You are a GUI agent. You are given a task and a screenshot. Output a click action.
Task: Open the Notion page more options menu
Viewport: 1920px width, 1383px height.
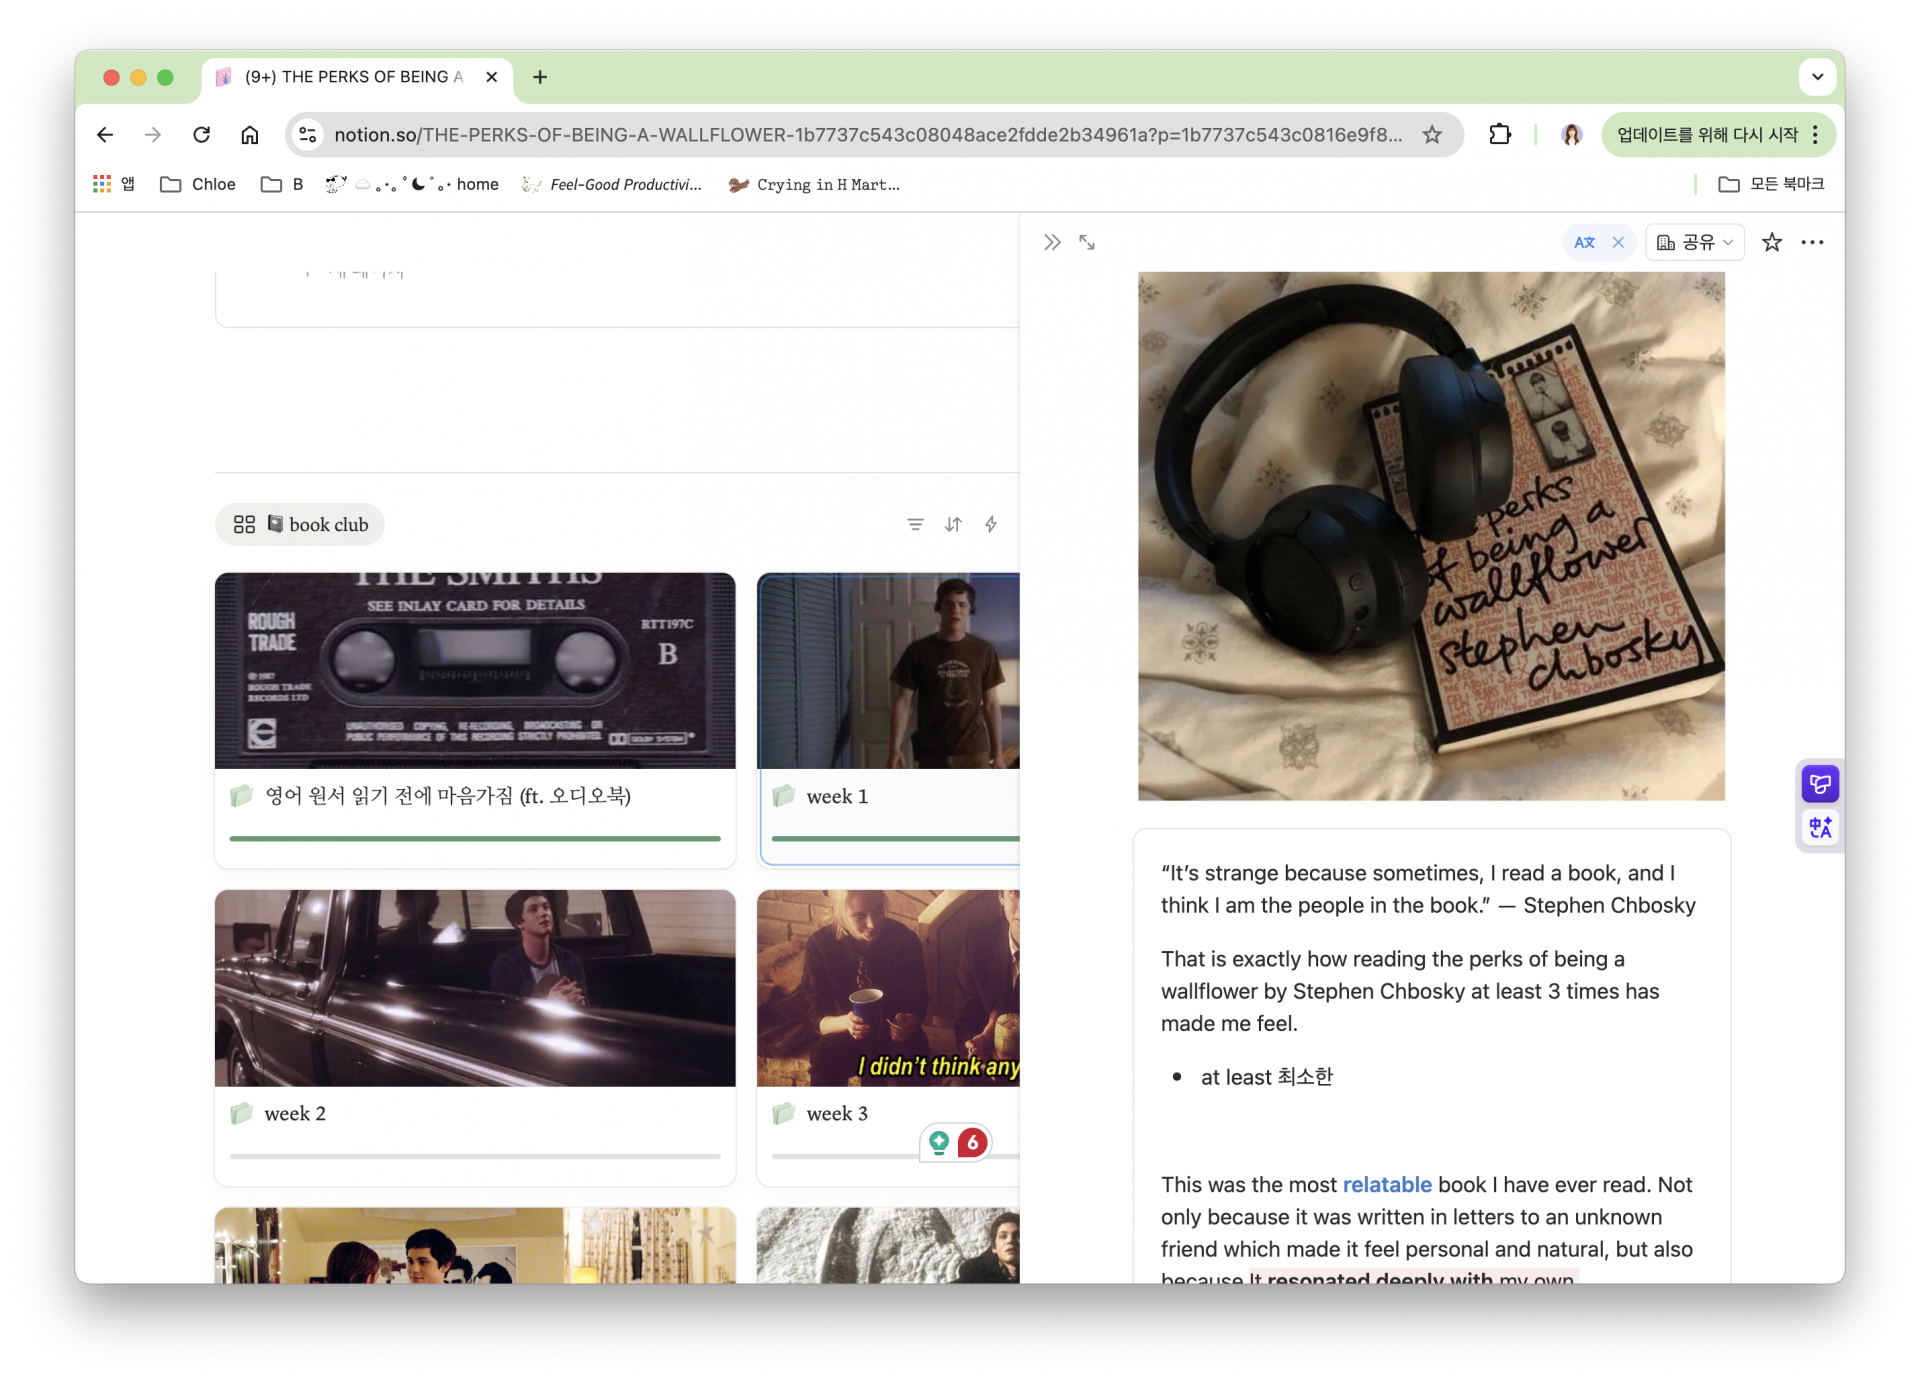tap(1812, 242)
